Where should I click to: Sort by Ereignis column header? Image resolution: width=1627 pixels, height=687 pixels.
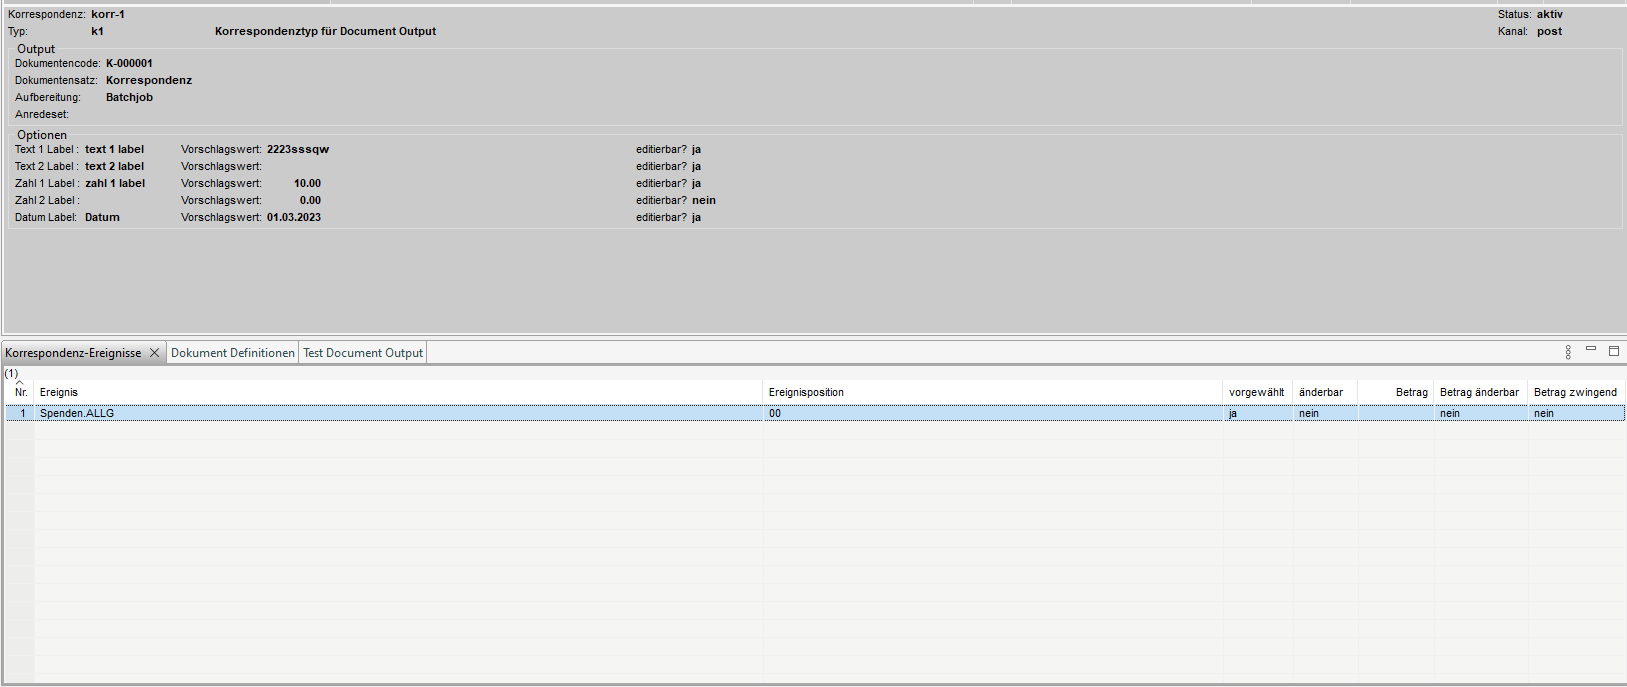point(59,392)
